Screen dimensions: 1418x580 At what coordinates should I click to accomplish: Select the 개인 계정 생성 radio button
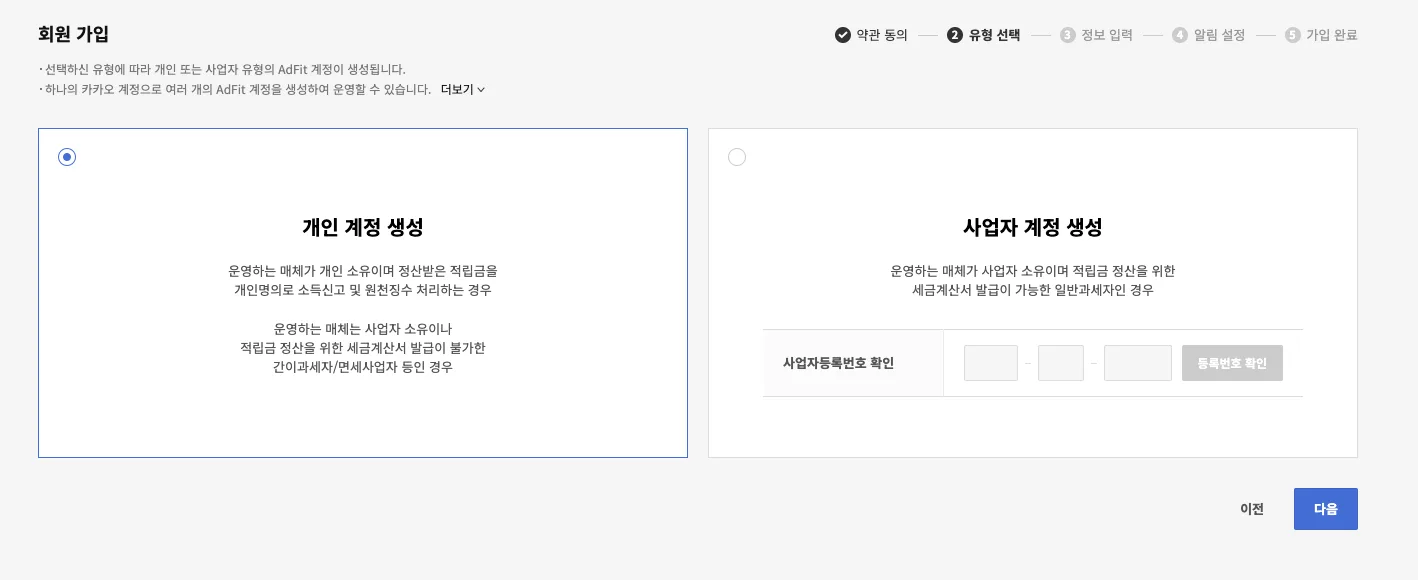[67, 157]
